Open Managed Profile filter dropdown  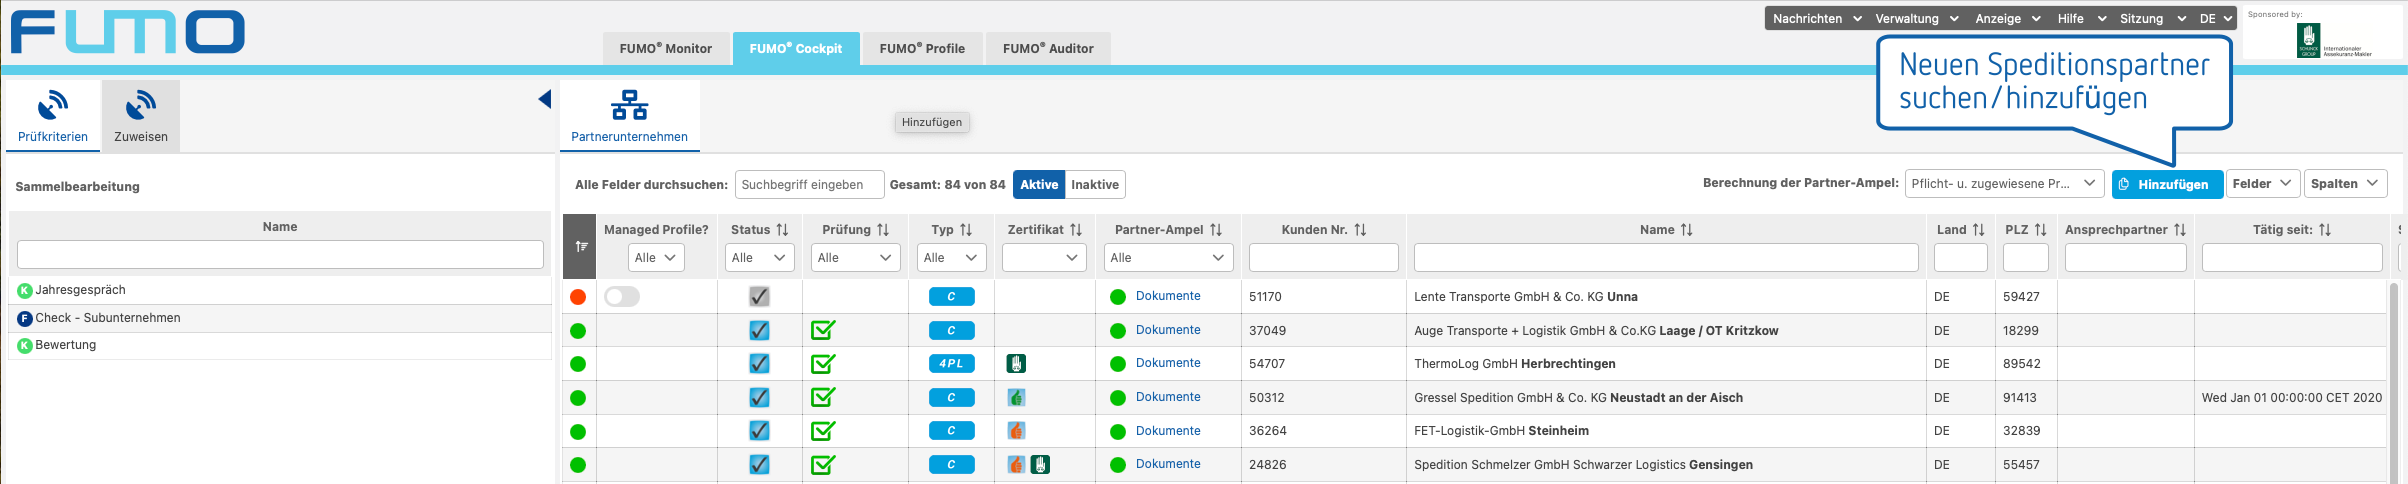coord(656,258)
